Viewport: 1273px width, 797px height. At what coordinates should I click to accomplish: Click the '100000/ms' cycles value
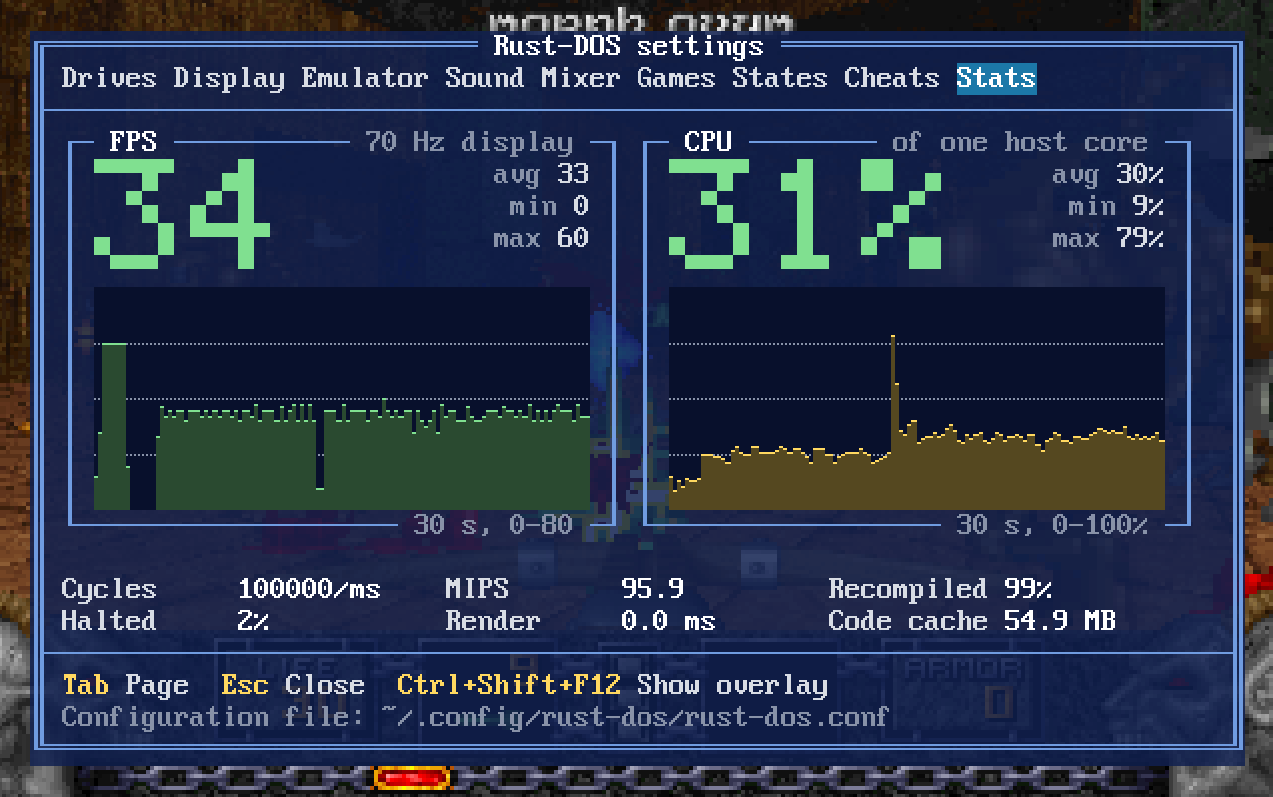coord(309,589)
